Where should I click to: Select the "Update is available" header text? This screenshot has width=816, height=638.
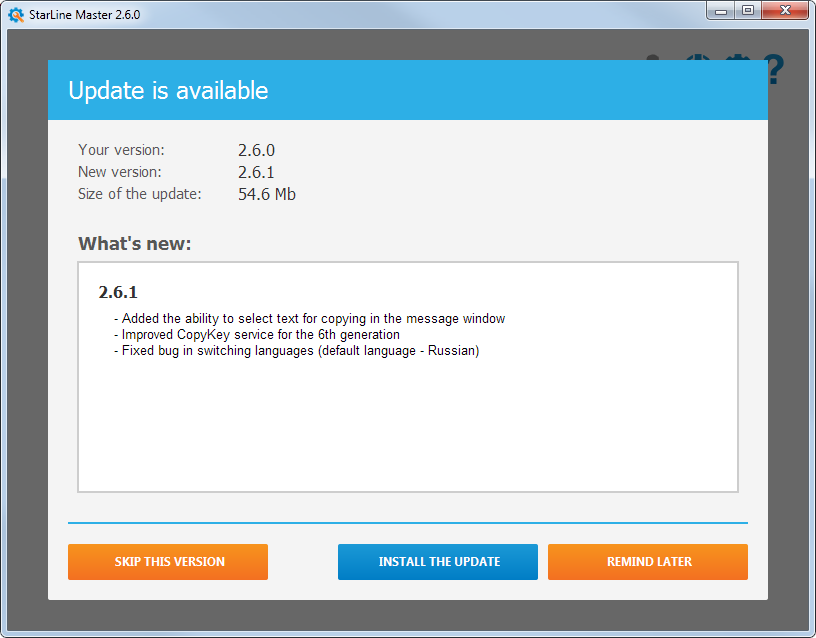168,91
